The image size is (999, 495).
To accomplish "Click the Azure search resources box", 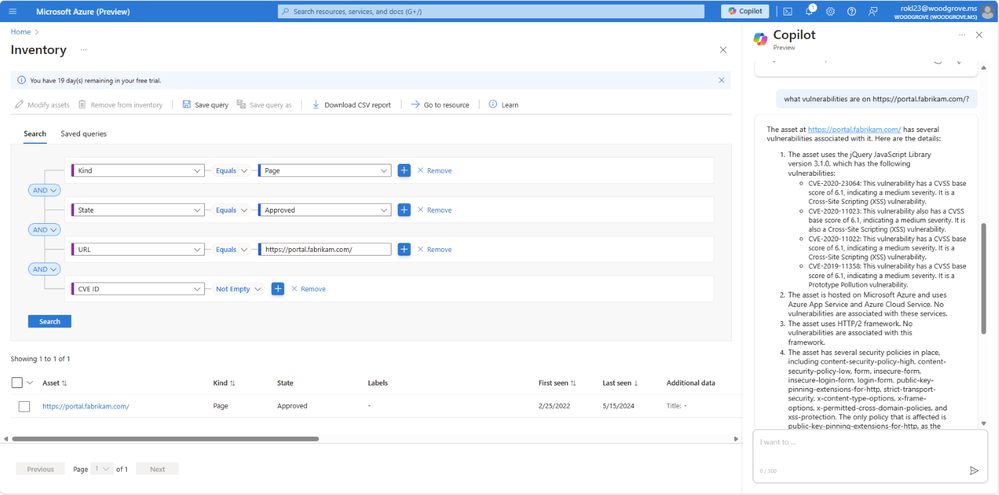I will [491, 11].
